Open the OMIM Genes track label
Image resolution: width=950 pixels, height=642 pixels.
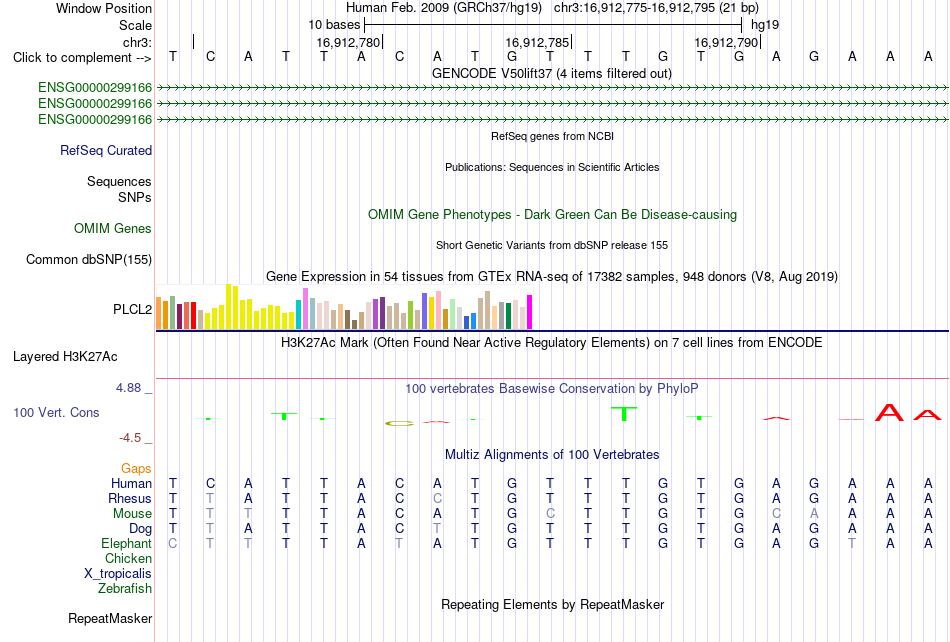click(113, 228)
